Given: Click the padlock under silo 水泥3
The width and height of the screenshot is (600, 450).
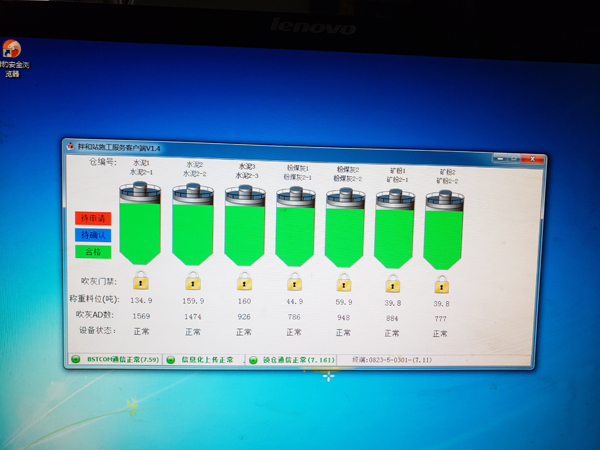Looking at the screenshot, I should [244, 282].
